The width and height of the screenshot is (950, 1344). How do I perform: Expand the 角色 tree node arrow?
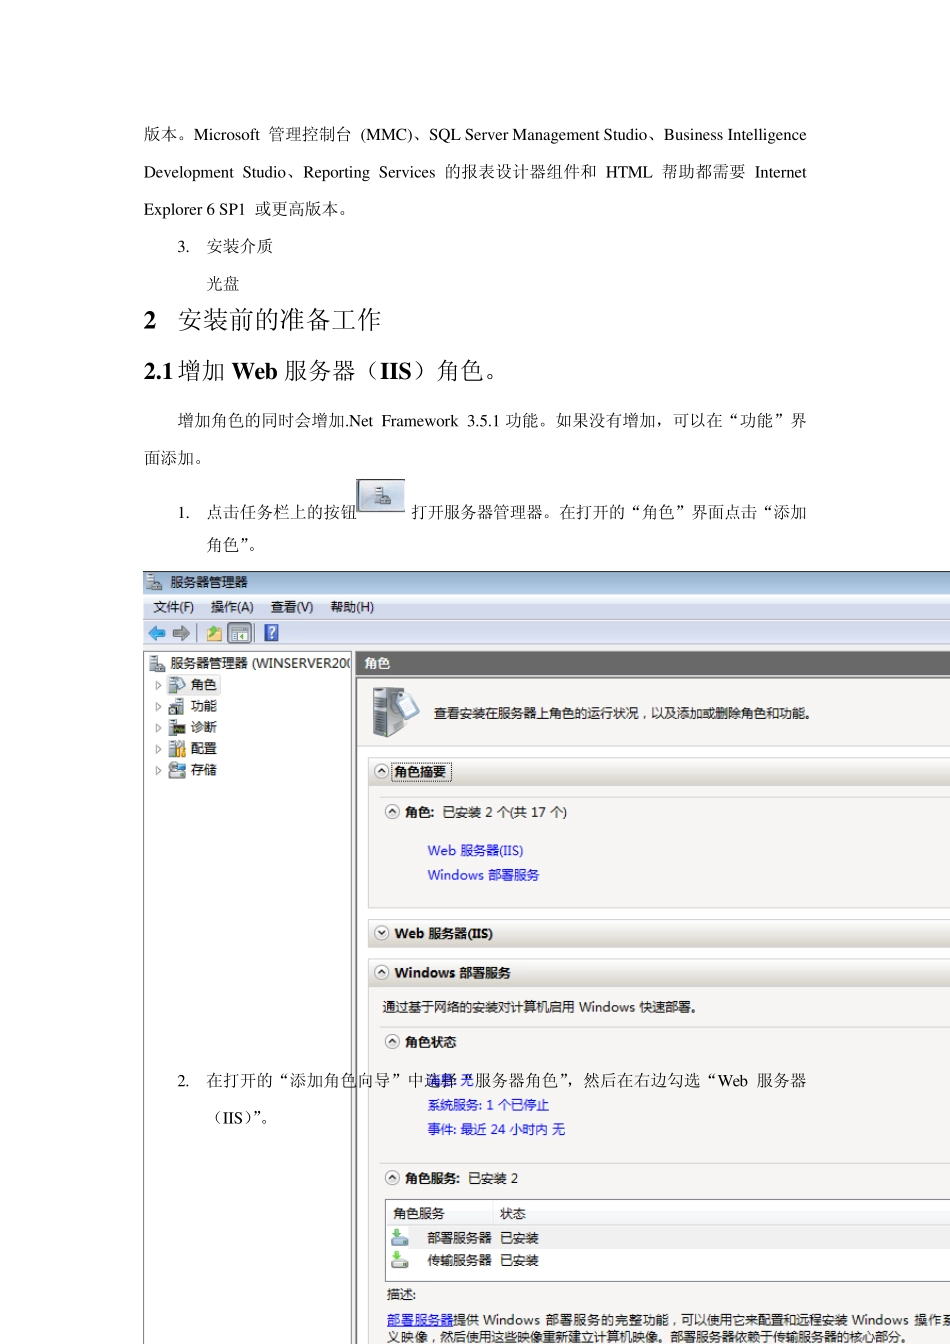click(x=158, y=686)
